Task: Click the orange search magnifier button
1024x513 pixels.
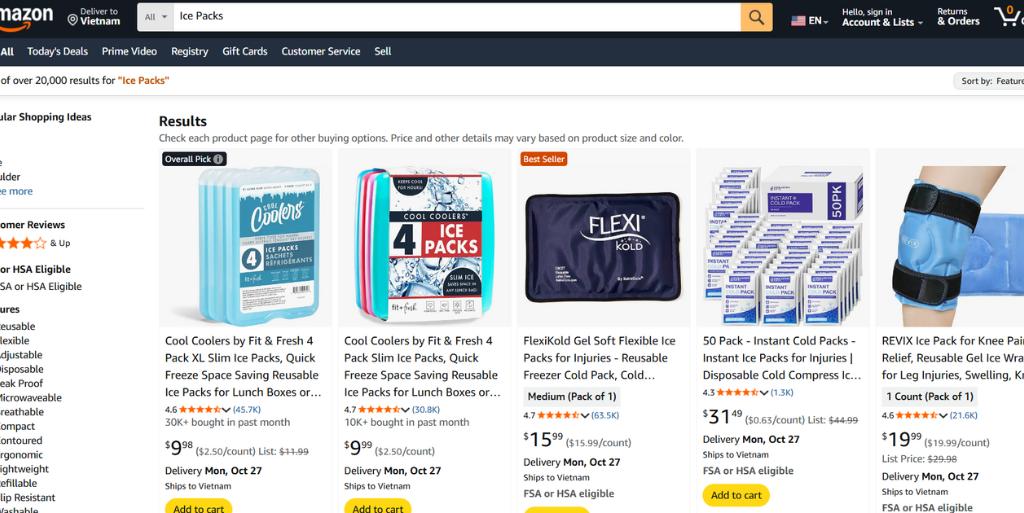Action: click(756, 17)
